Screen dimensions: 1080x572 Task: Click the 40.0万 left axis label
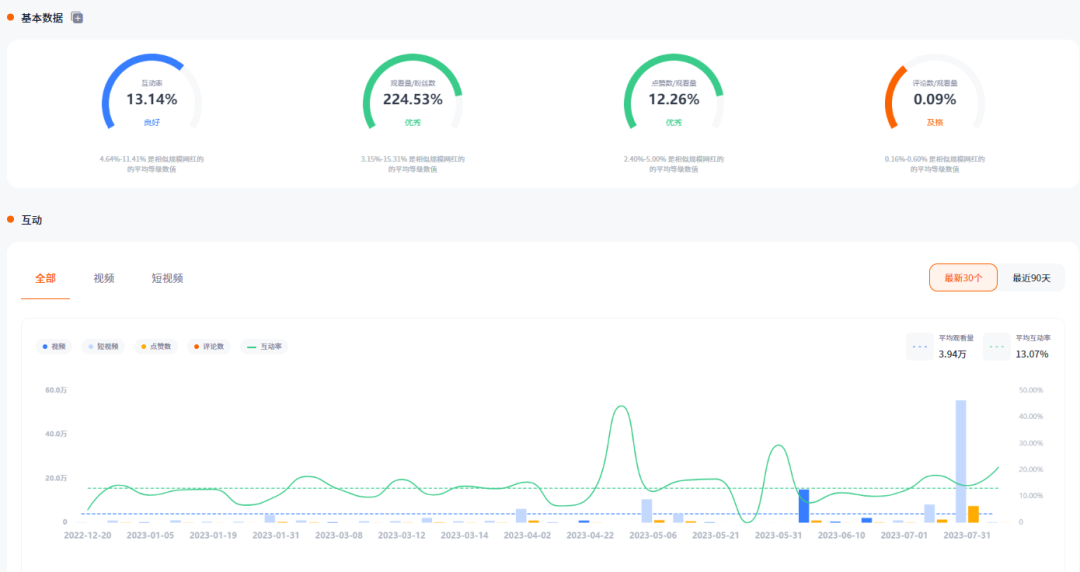tap(56, 434)
